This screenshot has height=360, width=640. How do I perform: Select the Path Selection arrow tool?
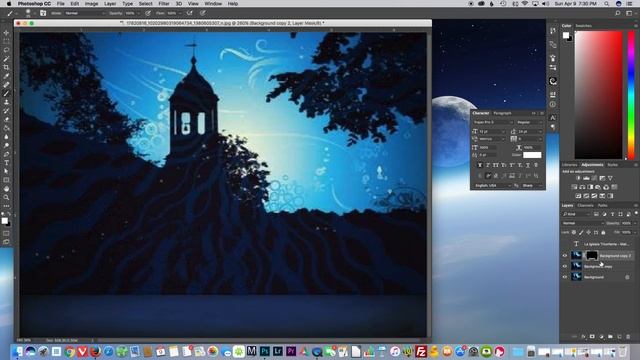coord(6,171)
